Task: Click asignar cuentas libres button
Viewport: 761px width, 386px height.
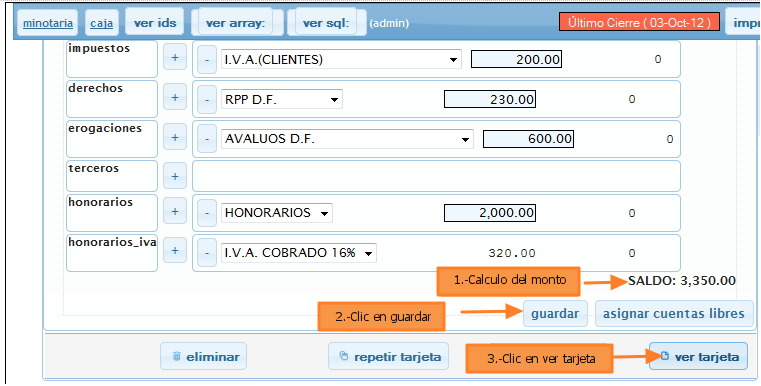Action: 674,314
